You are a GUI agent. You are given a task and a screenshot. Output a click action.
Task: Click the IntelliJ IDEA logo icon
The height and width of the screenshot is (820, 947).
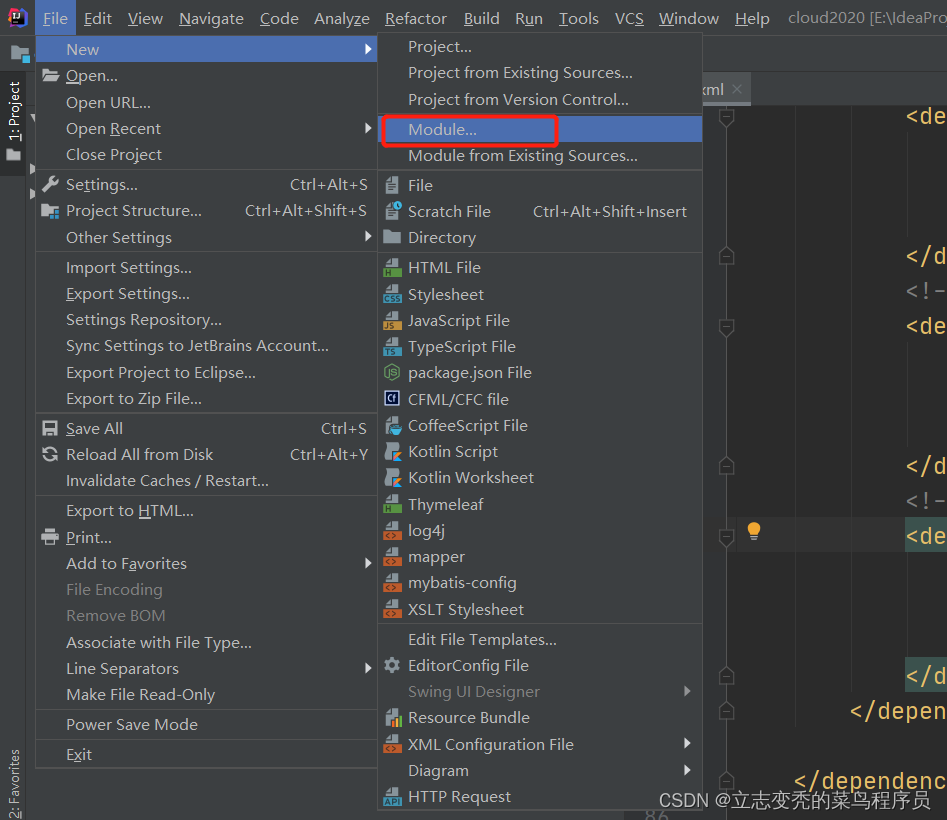tap(17, 18)
